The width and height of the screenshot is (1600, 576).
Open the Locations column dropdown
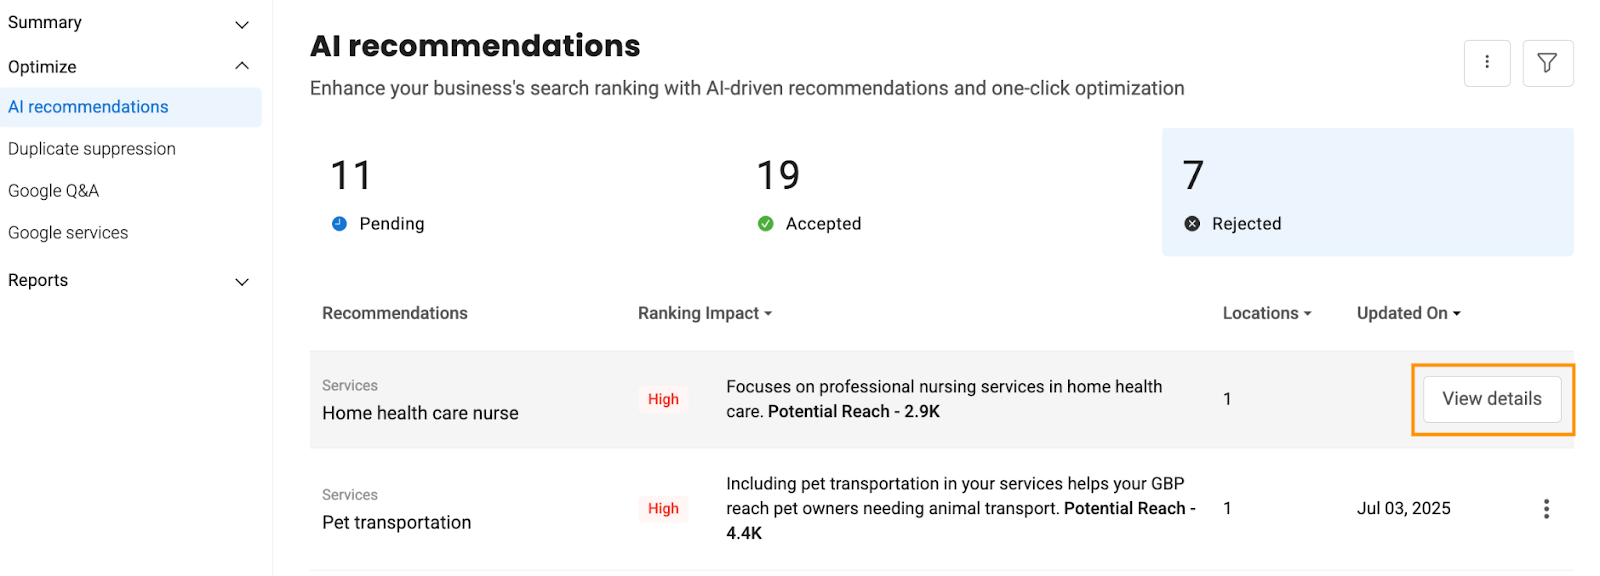[1267, 313]
